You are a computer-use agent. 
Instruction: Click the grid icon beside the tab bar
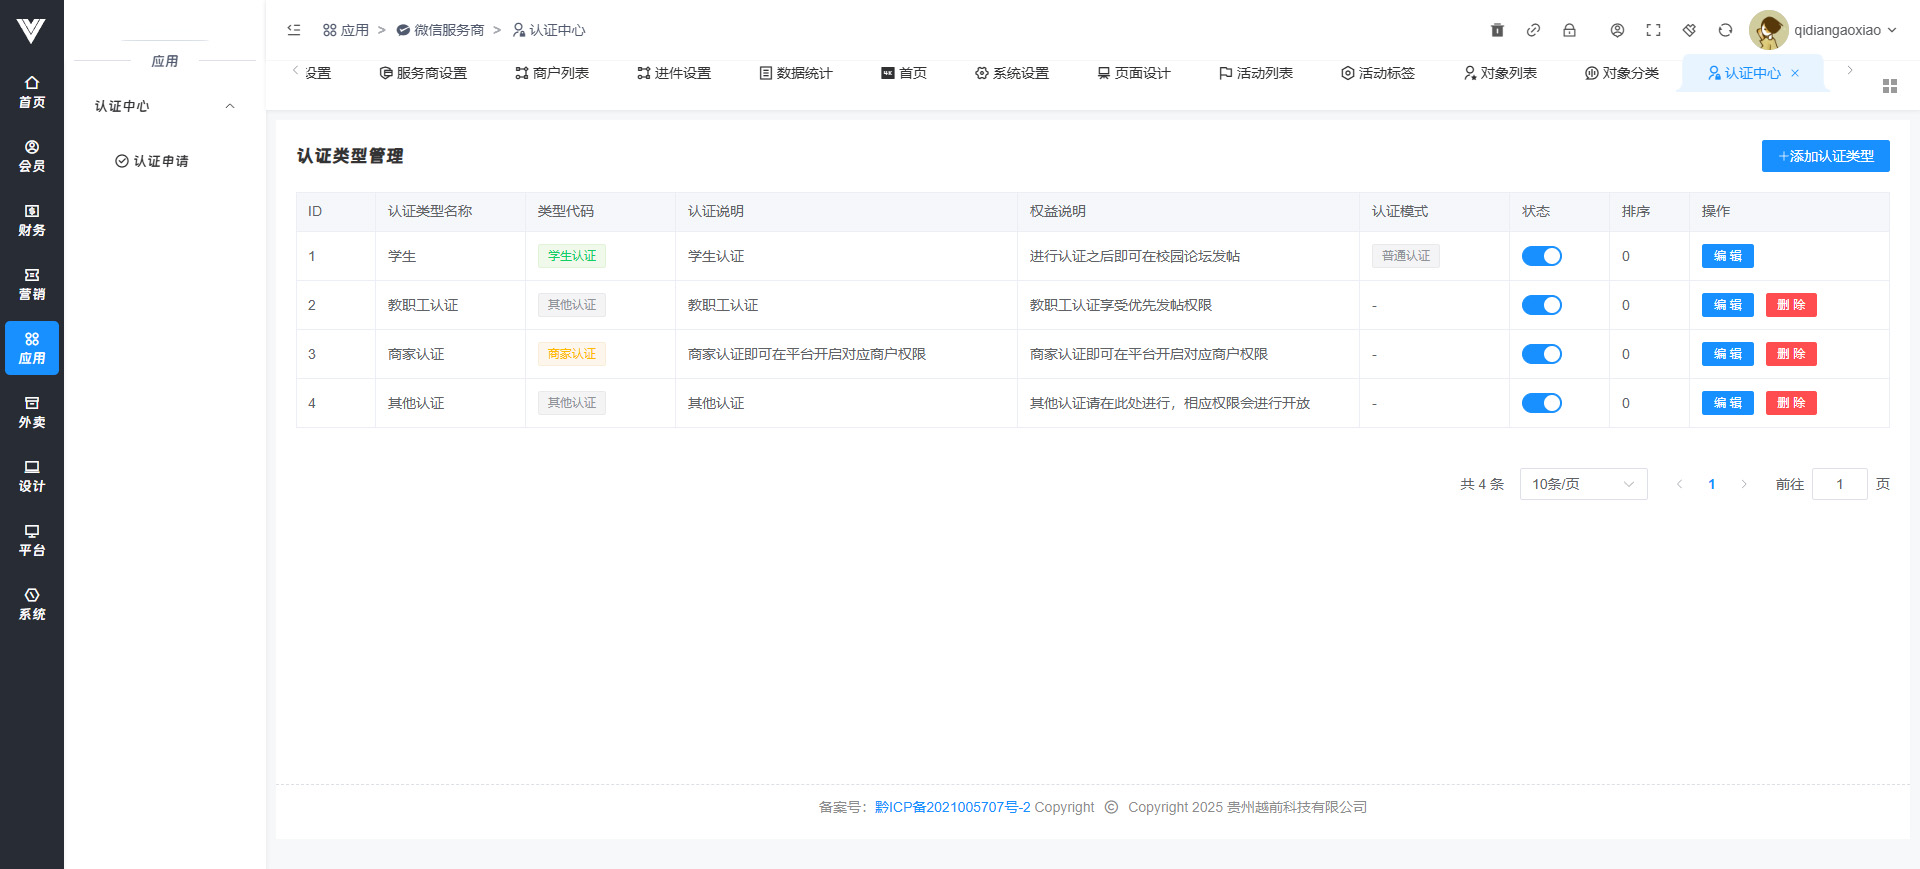click(1889, 86)
